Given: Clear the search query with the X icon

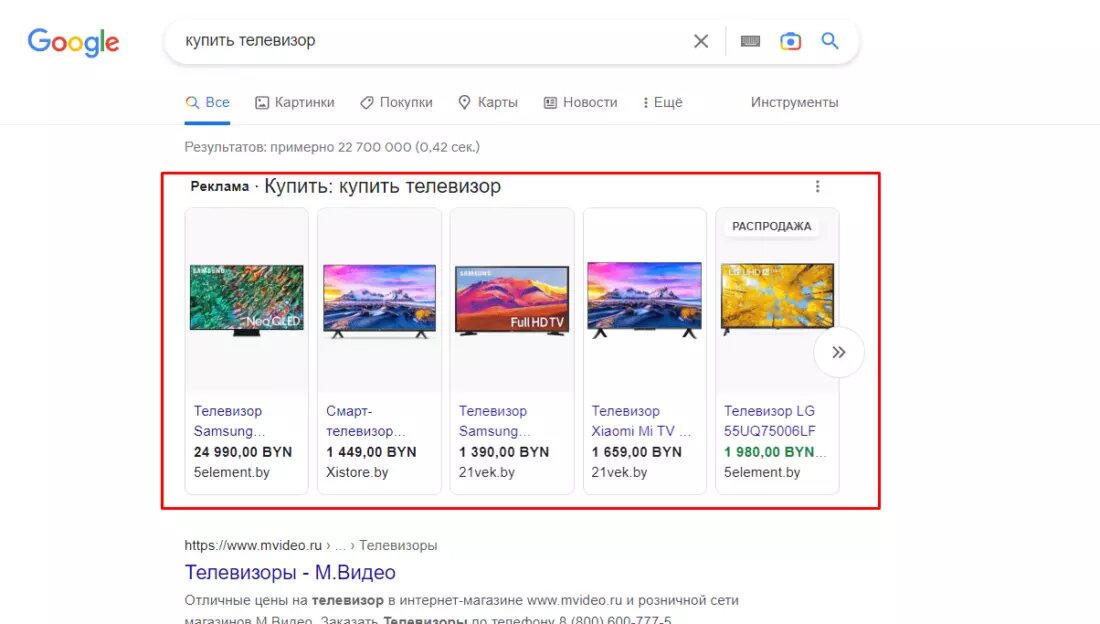Looking at the screenshot, I should coord(700,41).
